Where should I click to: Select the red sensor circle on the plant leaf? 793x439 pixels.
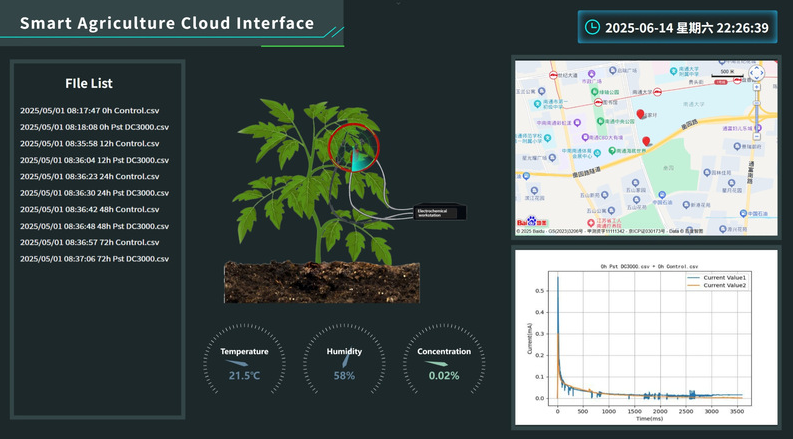click(354, 147)
